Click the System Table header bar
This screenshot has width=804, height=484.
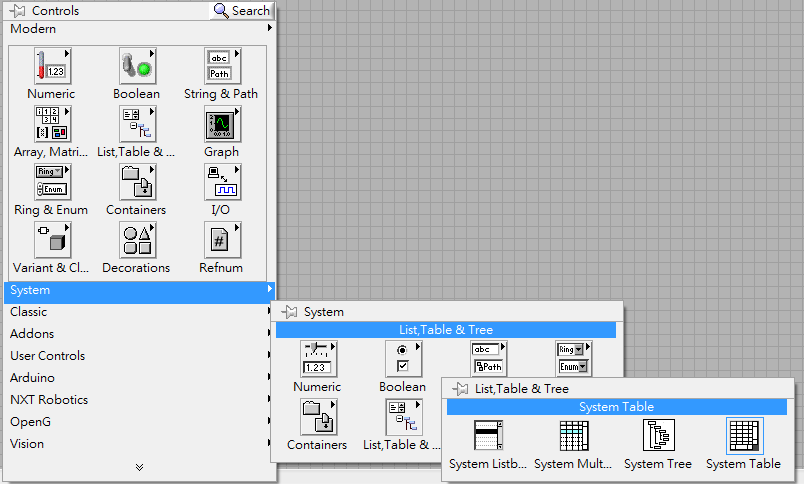coord(616,407)
